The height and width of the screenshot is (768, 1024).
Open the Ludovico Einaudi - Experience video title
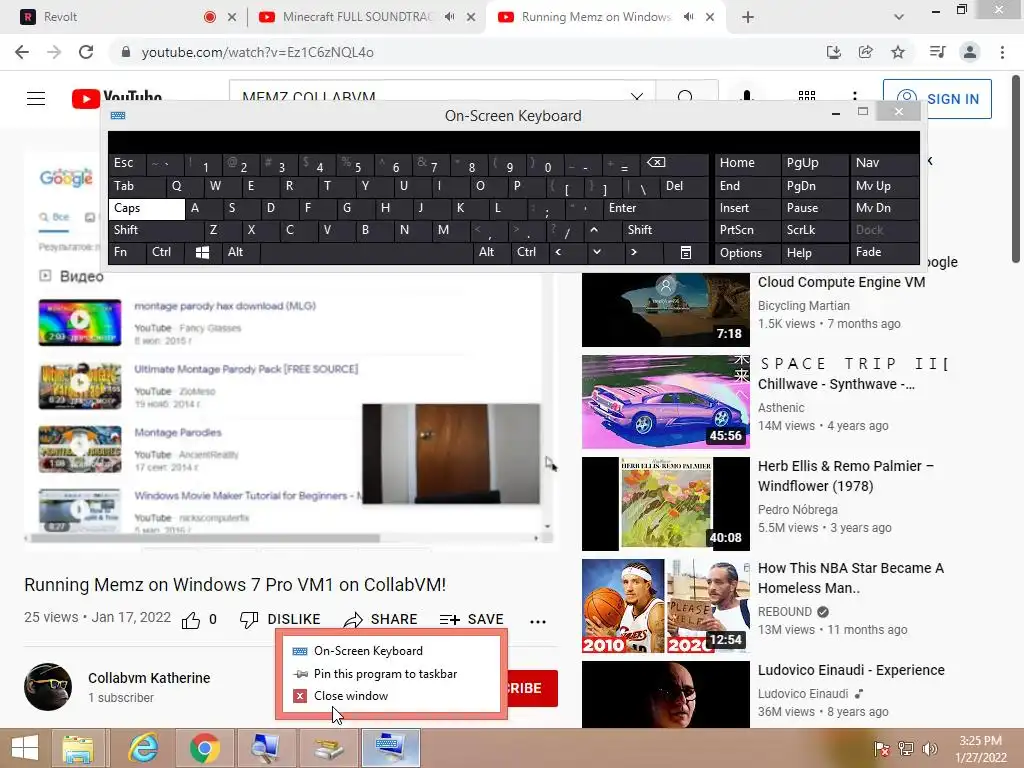coord(852,670)
